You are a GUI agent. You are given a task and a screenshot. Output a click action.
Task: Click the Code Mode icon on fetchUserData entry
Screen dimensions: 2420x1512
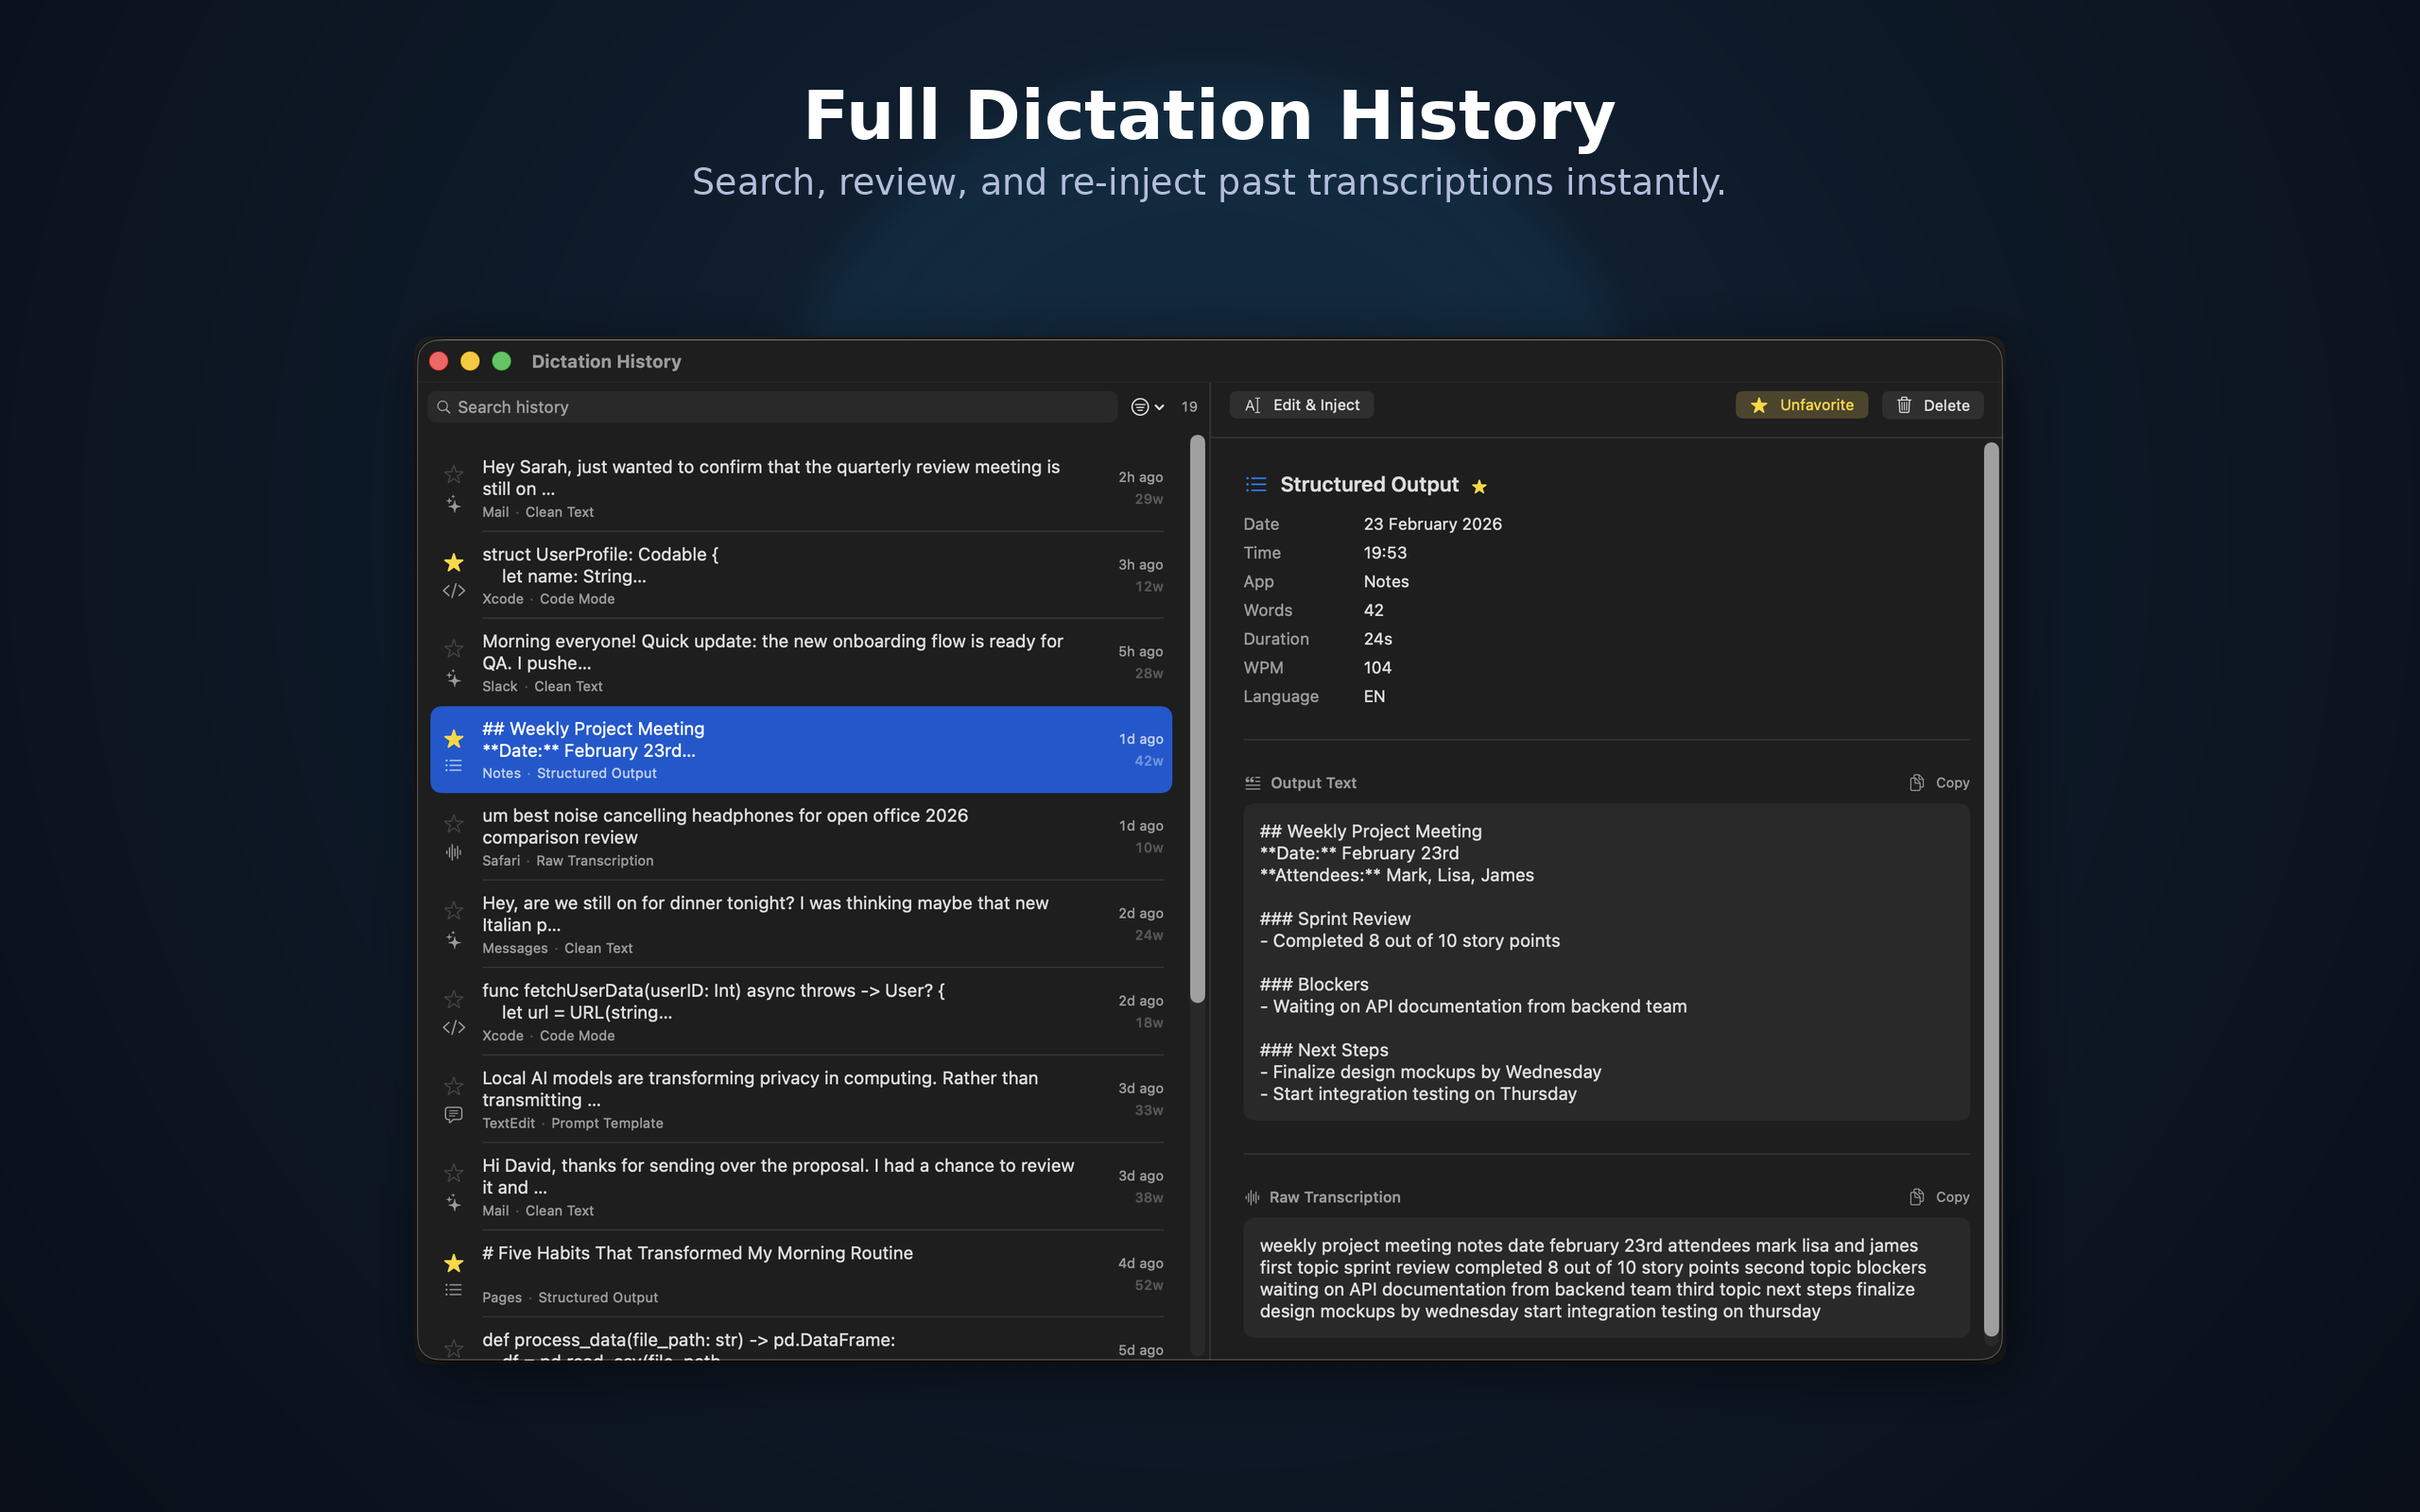(x=453, y=1027)
